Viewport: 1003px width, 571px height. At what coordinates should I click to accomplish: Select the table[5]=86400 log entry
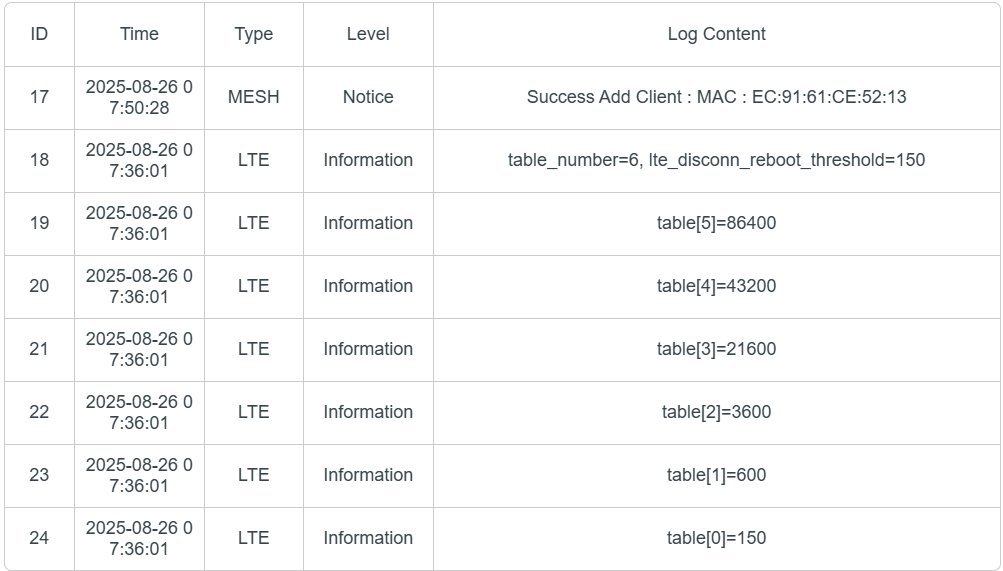(716, 223)
